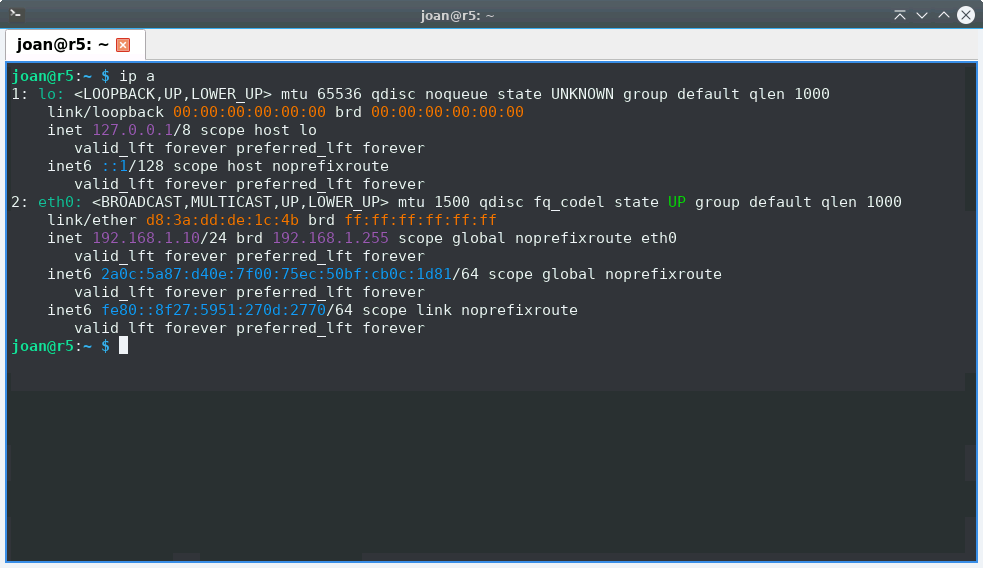The image size is (983, 568).
Task: Close the joan@r5 tab with red X
Action: point(123,45)
